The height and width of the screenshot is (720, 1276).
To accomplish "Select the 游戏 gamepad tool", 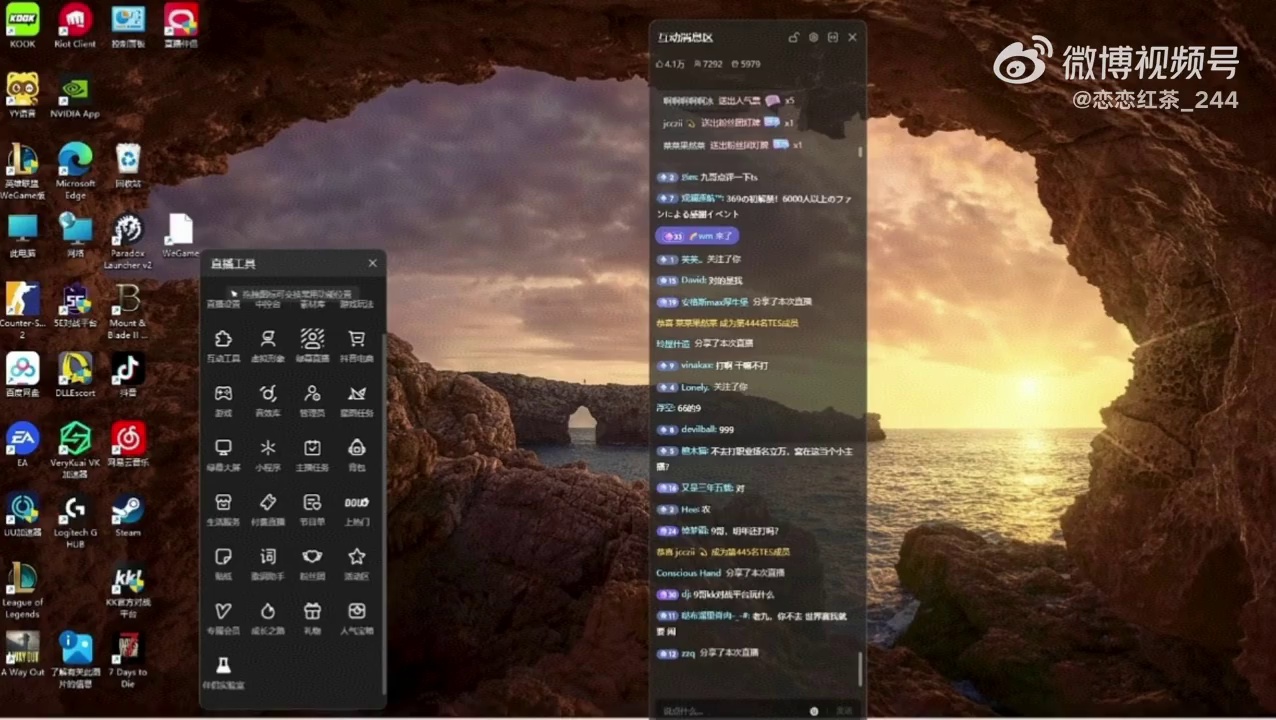I will [x=223, y=399].
